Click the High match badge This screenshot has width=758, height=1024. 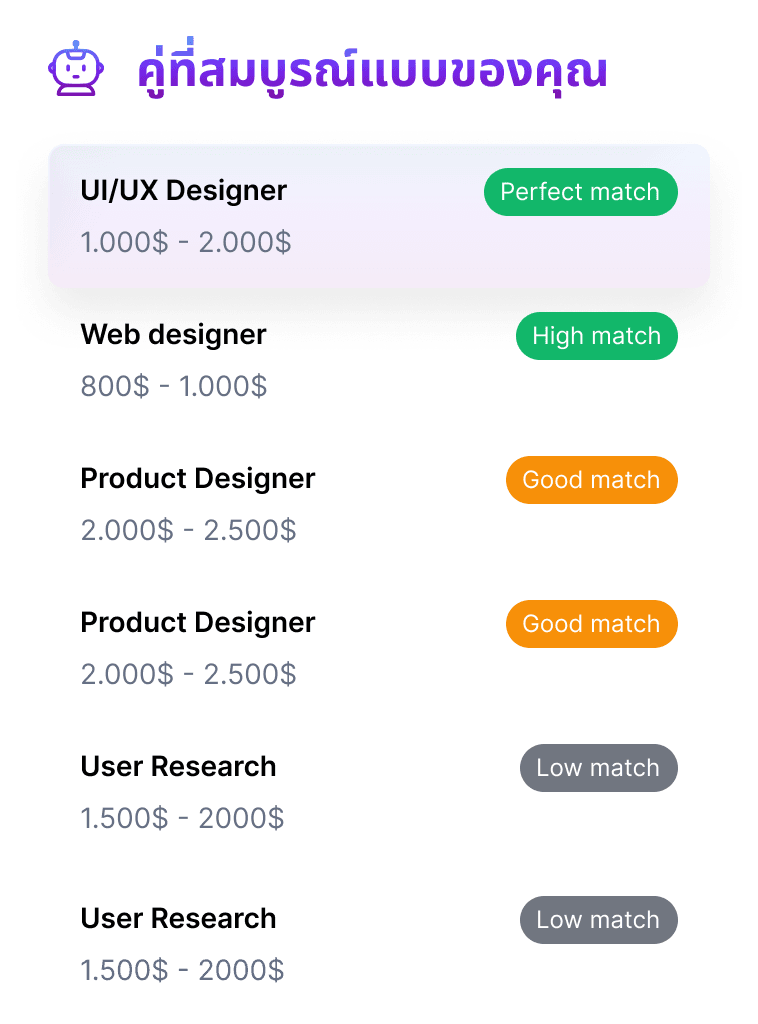597,336
